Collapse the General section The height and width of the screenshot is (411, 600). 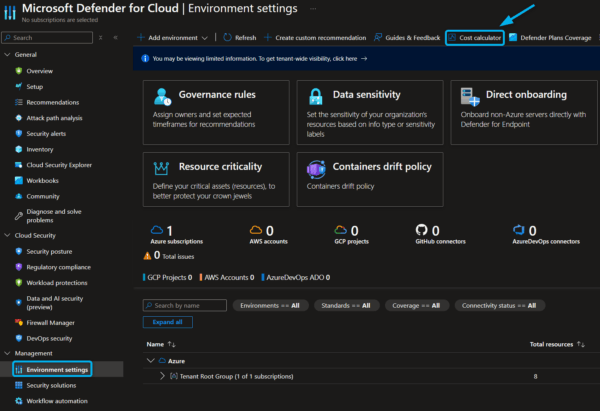coord(7,55)
